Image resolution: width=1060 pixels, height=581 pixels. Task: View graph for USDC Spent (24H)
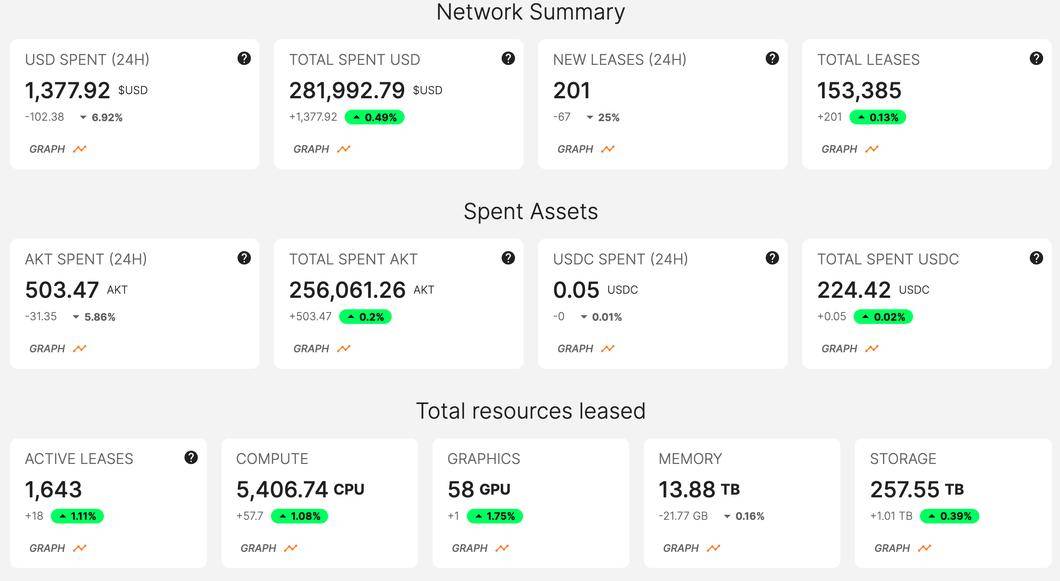pos(585,349)
